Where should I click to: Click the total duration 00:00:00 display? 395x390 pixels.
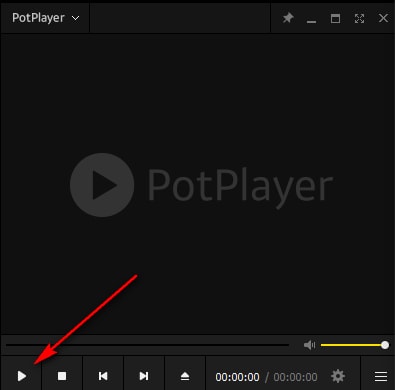click(x=295, y=377)
